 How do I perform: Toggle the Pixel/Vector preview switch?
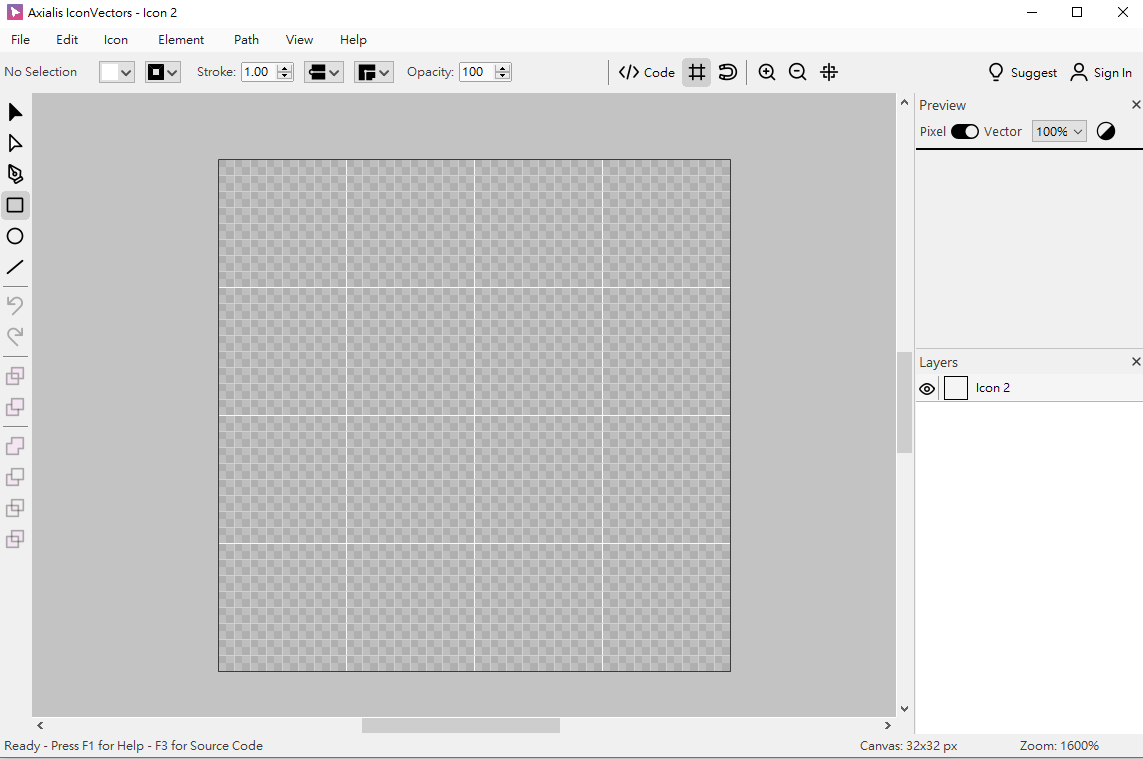click(965, 132)
